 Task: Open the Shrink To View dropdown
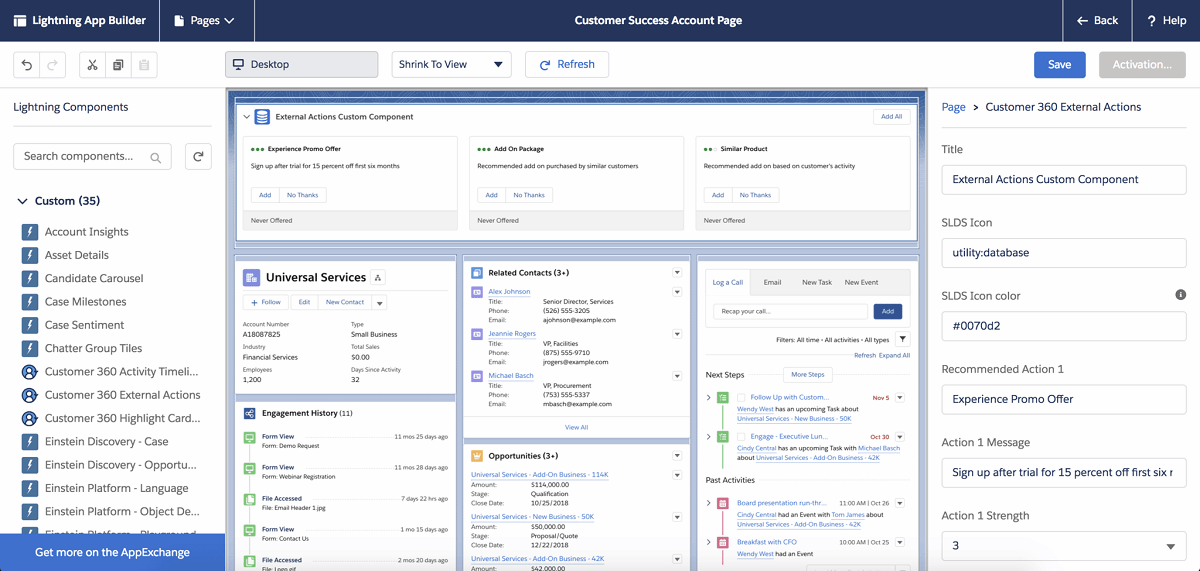tap(451, 65)
